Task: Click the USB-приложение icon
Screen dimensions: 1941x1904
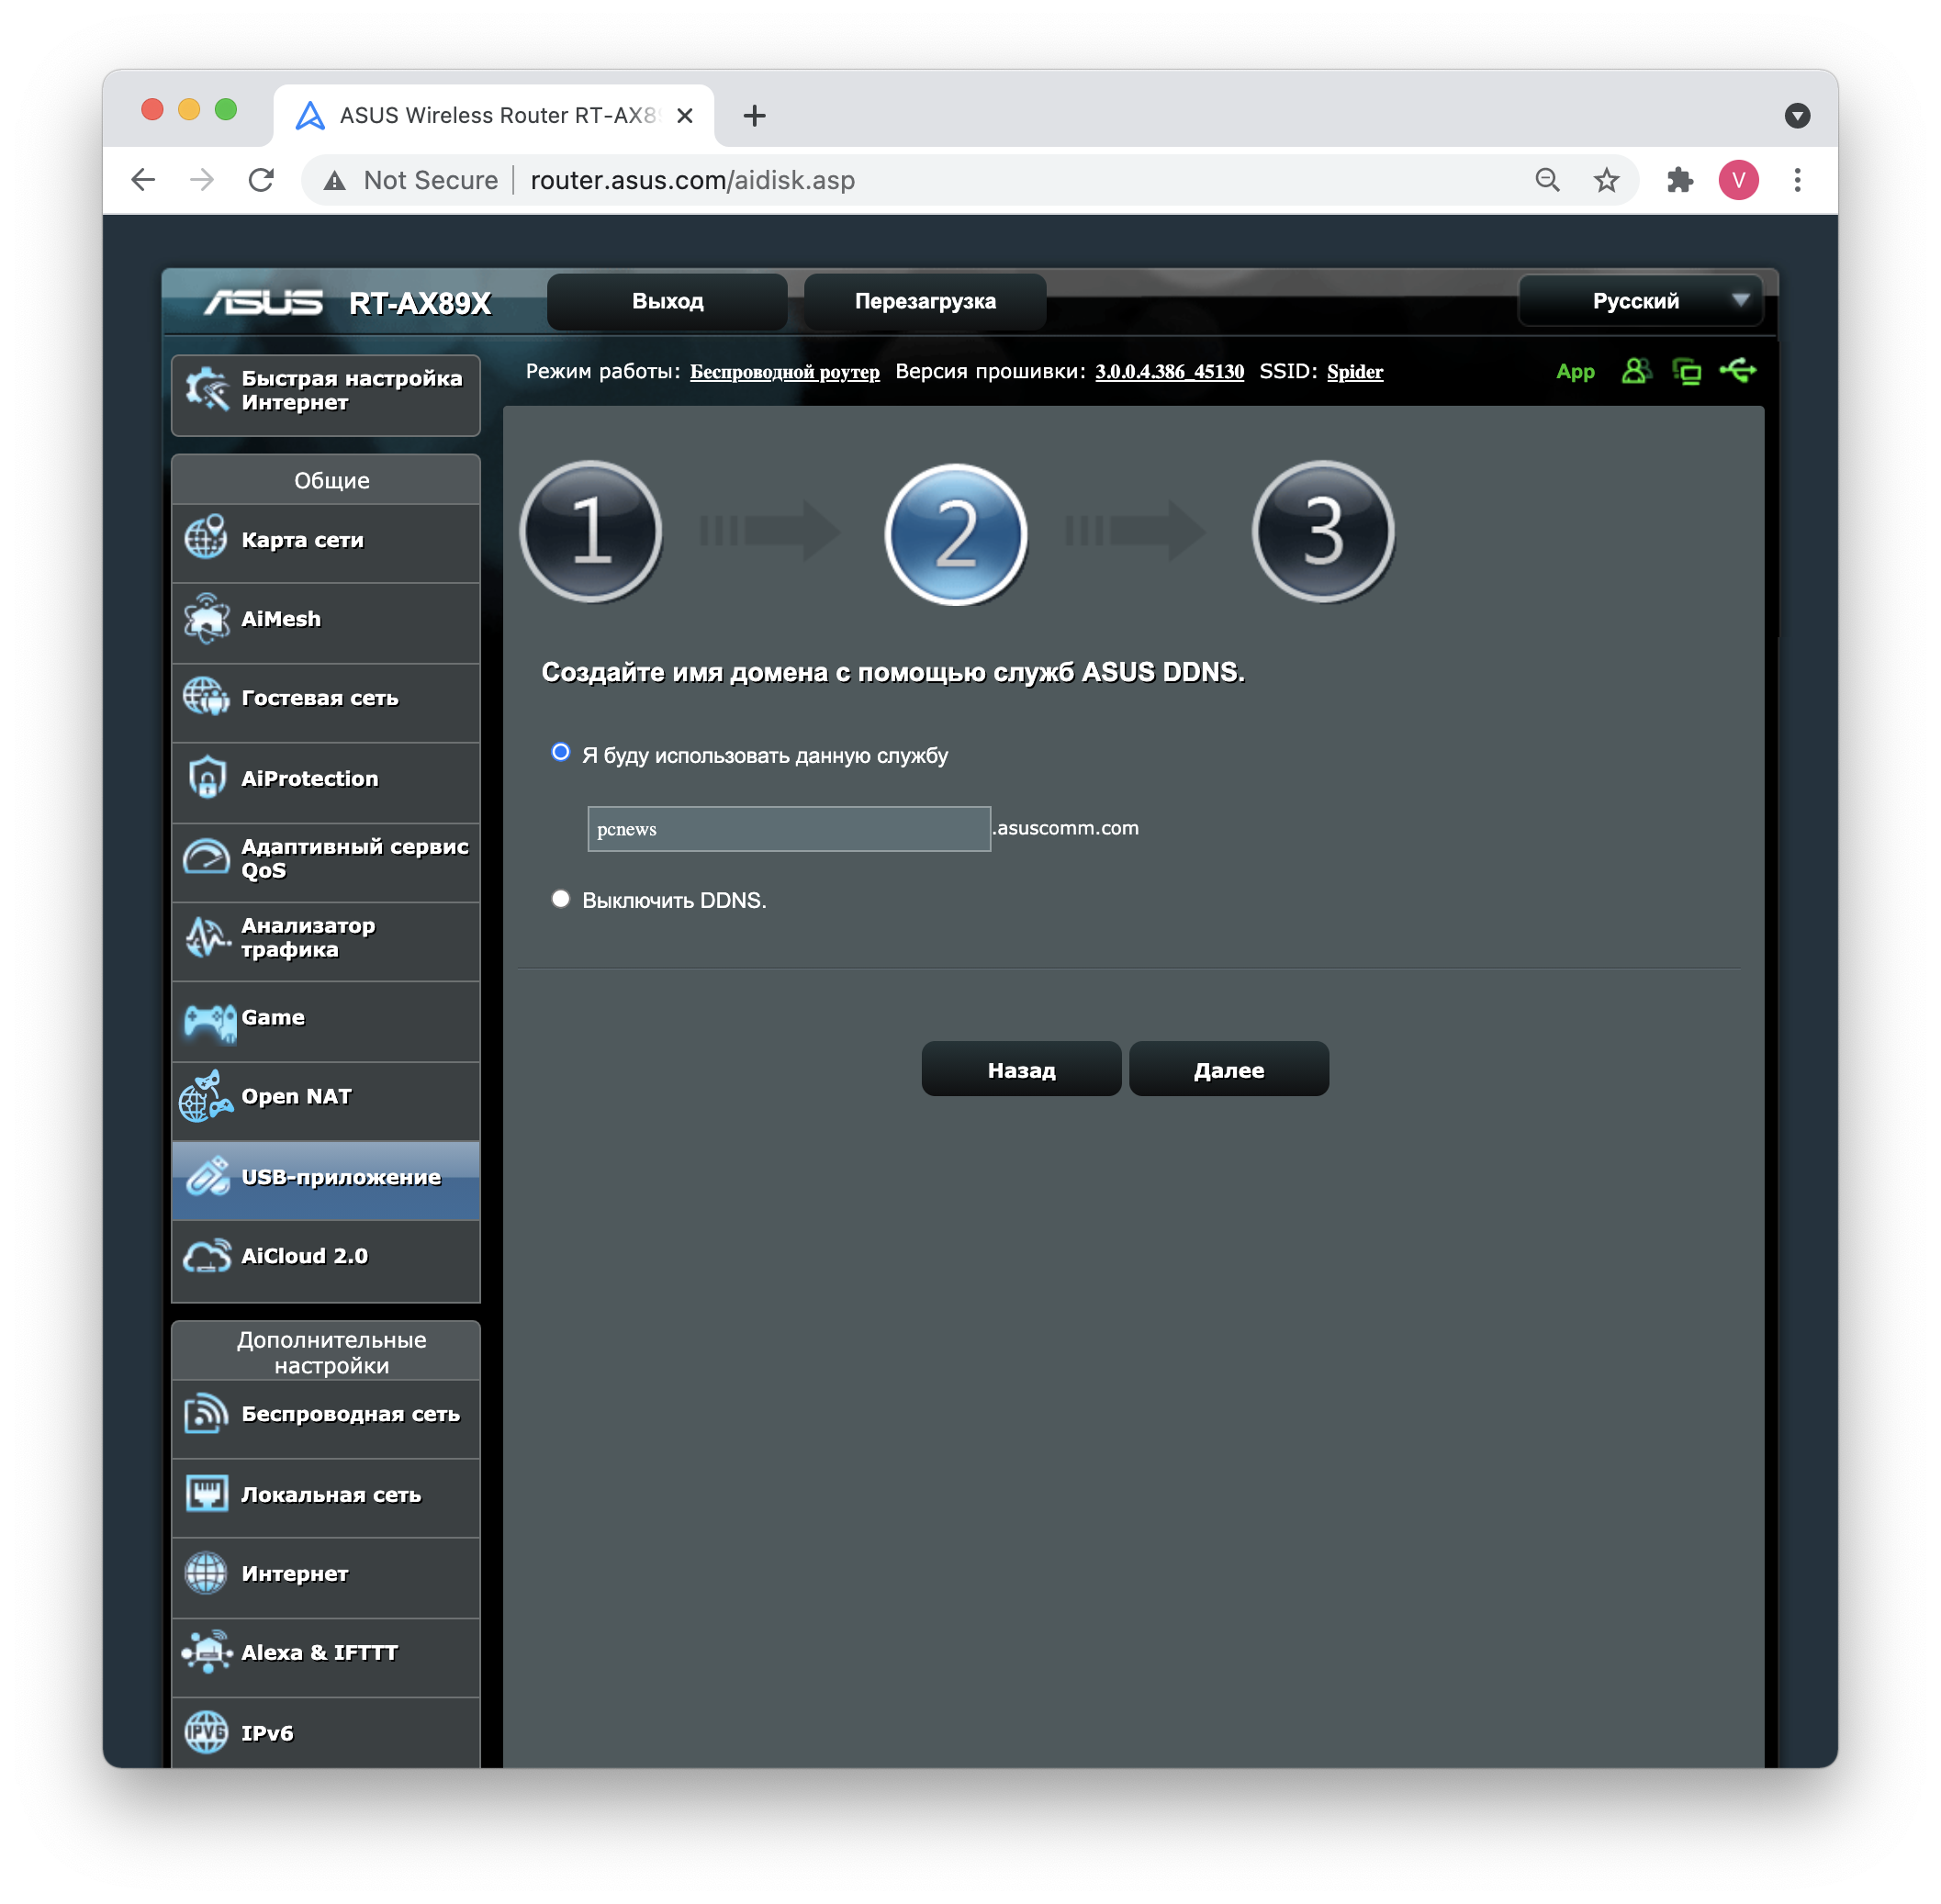Action: 208,1176
